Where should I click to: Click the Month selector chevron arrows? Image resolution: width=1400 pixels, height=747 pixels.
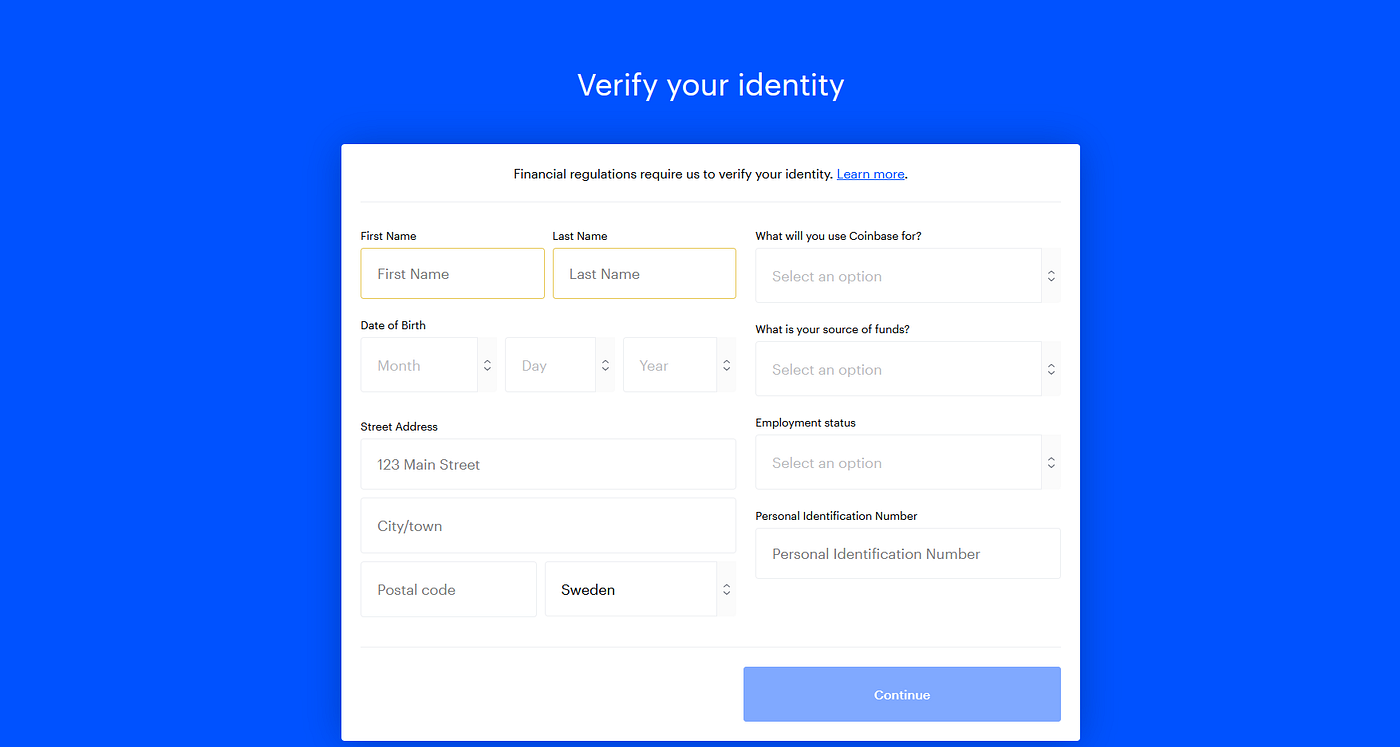tap(487, 366)
